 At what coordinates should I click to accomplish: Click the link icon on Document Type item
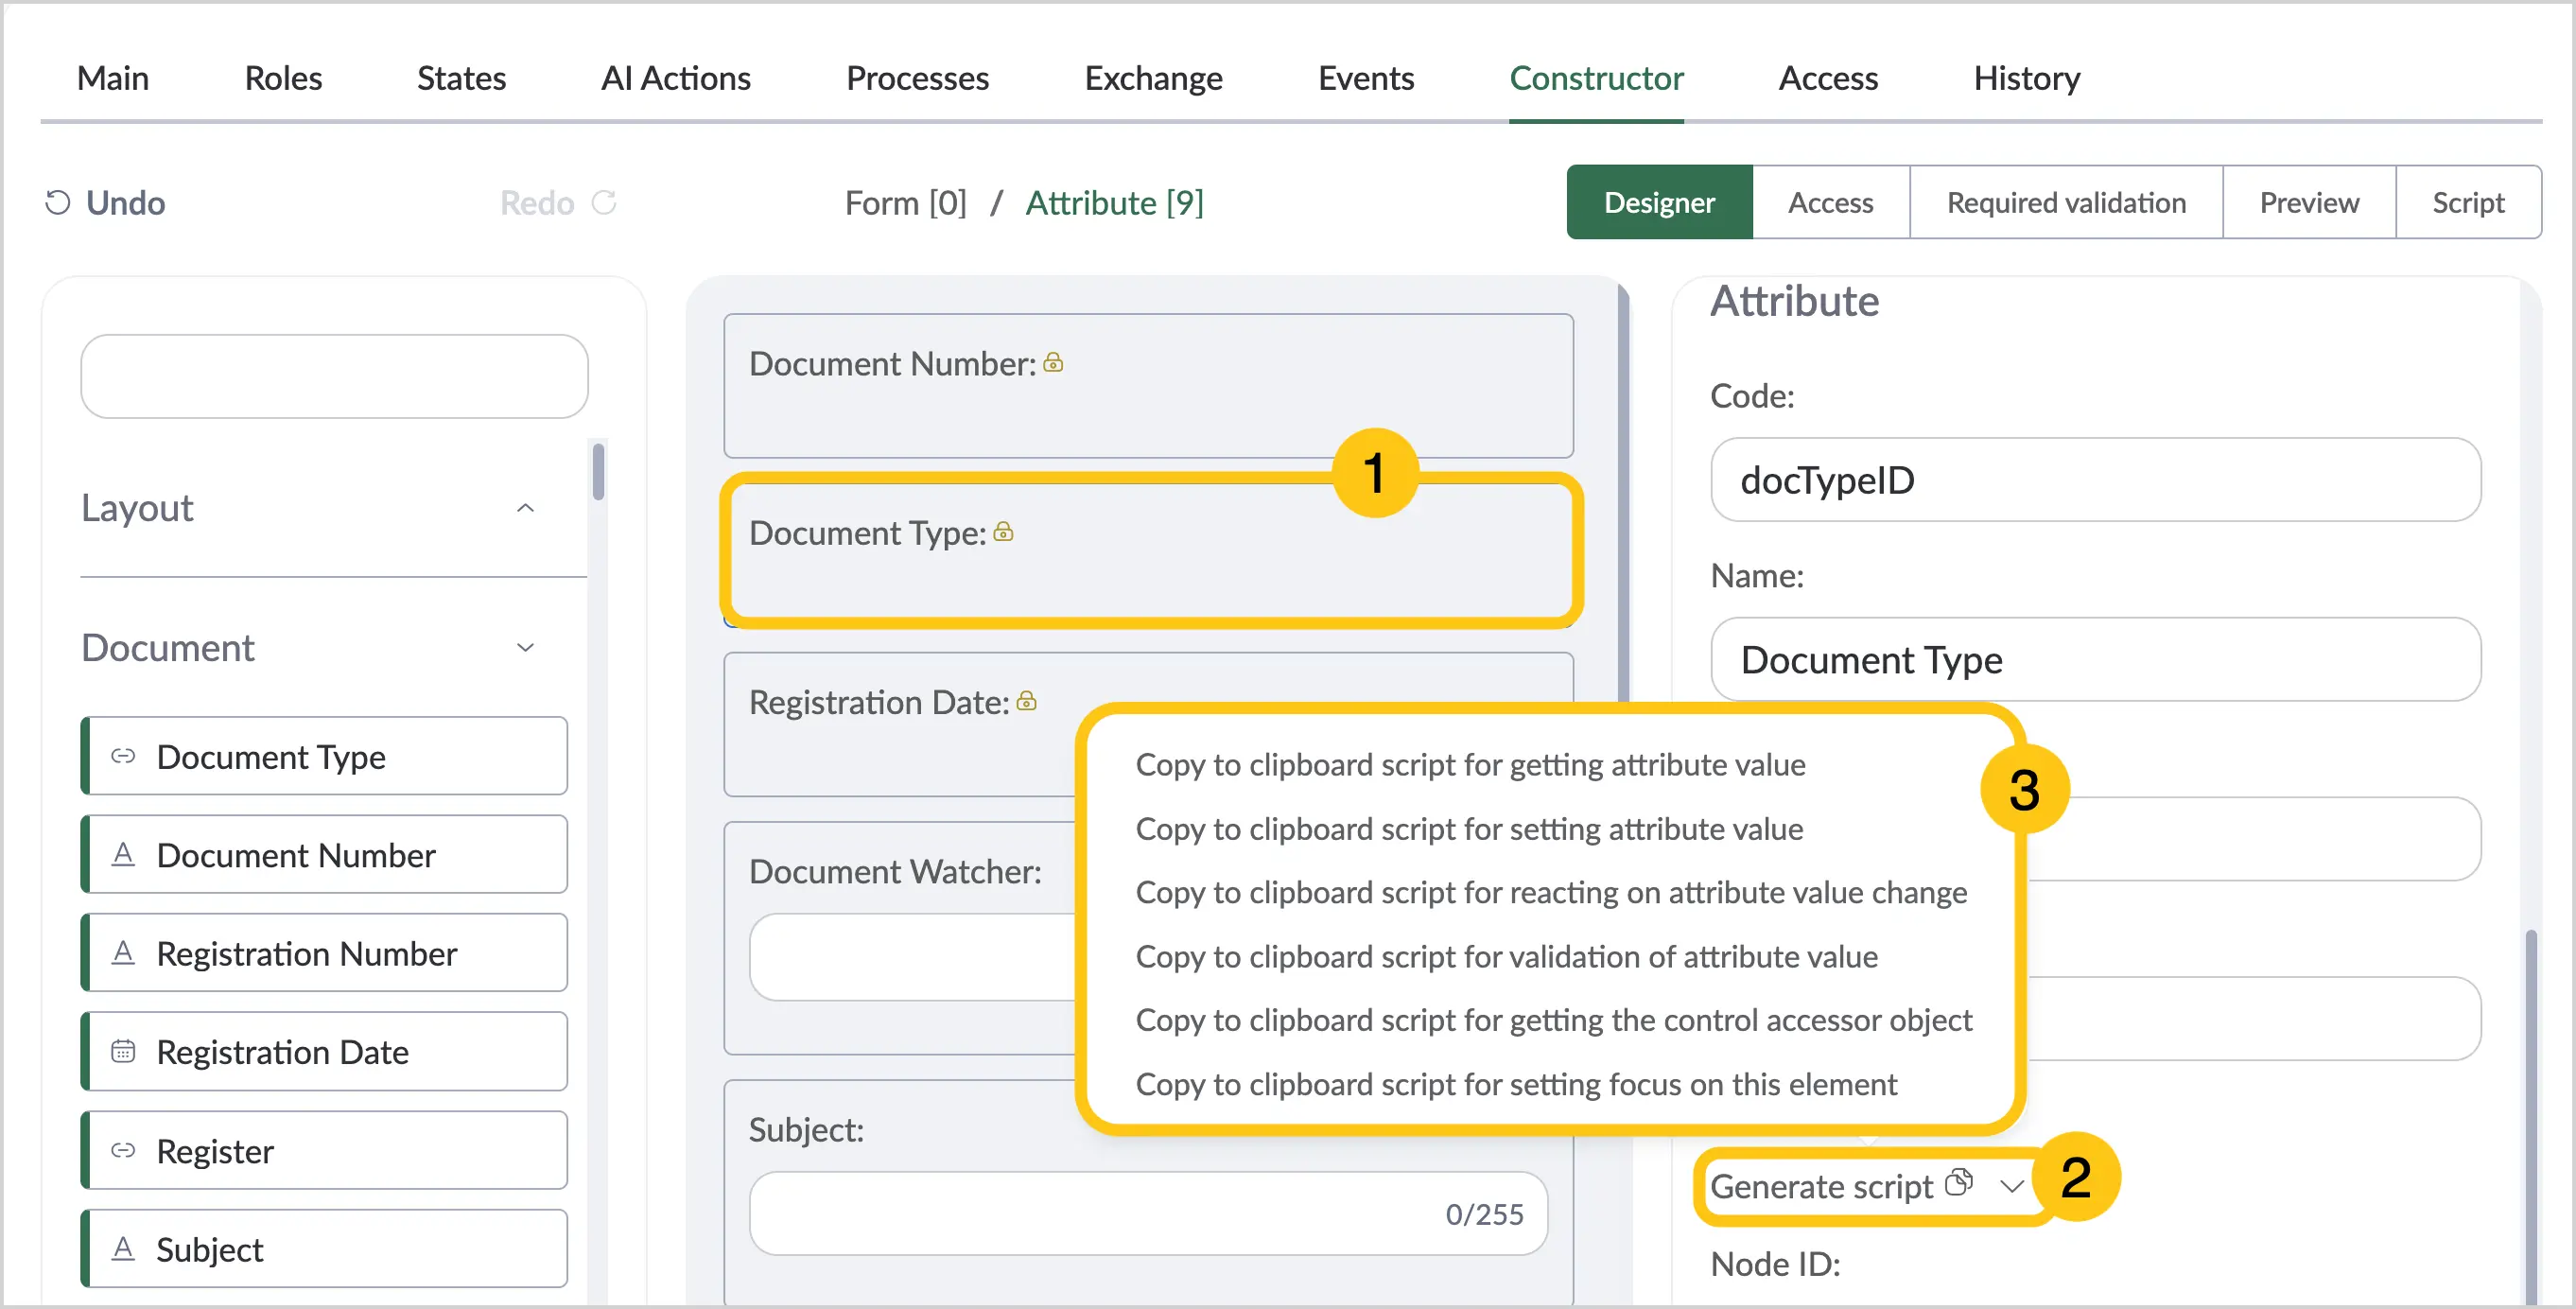click(x=123, y=756)
